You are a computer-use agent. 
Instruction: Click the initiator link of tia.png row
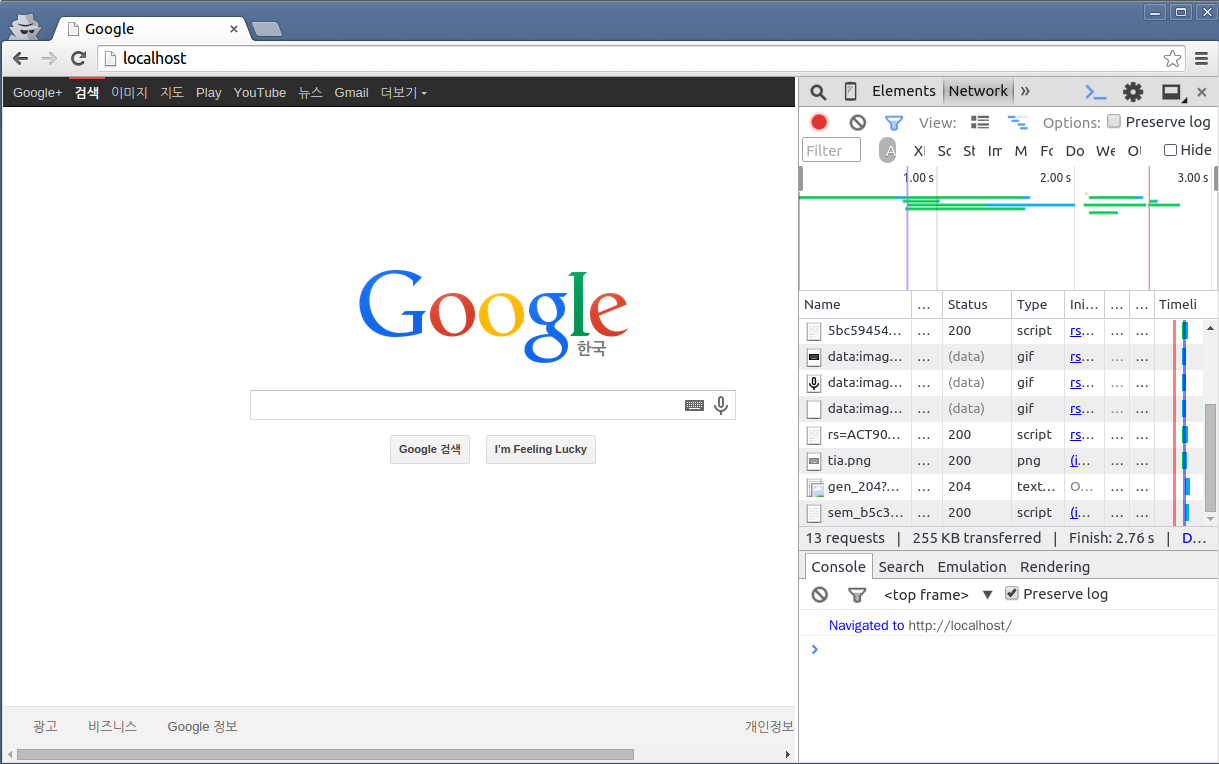tap(1081, 461)
